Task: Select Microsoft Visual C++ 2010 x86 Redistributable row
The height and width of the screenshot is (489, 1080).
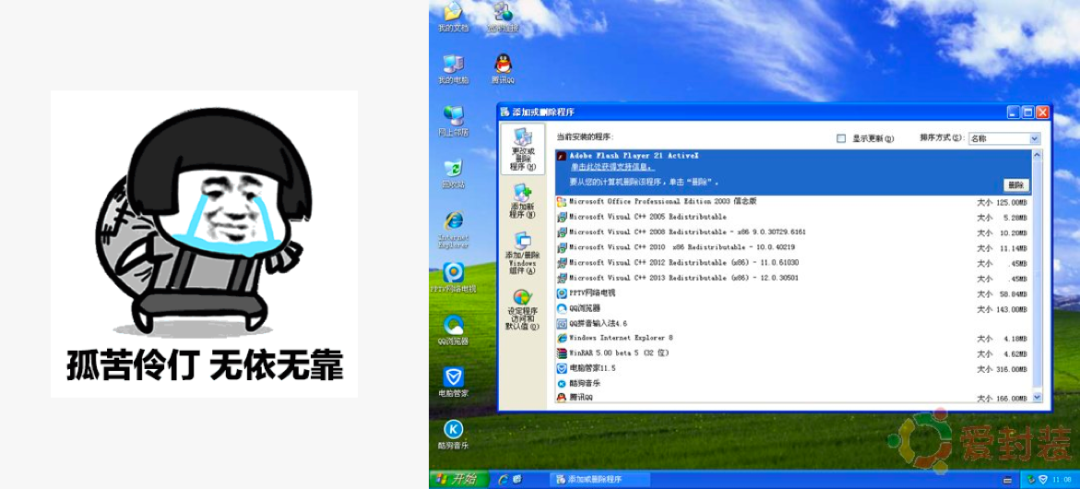Action: [793, 247]
